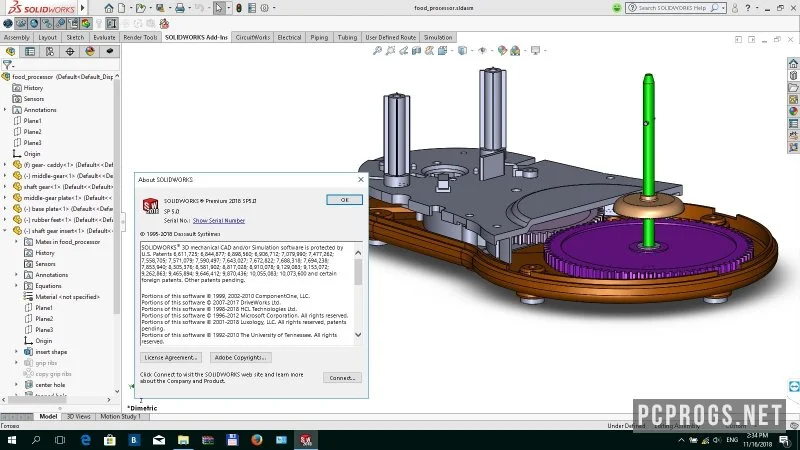Open the ConfigurationManager tab icon
Screen dimensions: 800x450
tap(50, 52)
